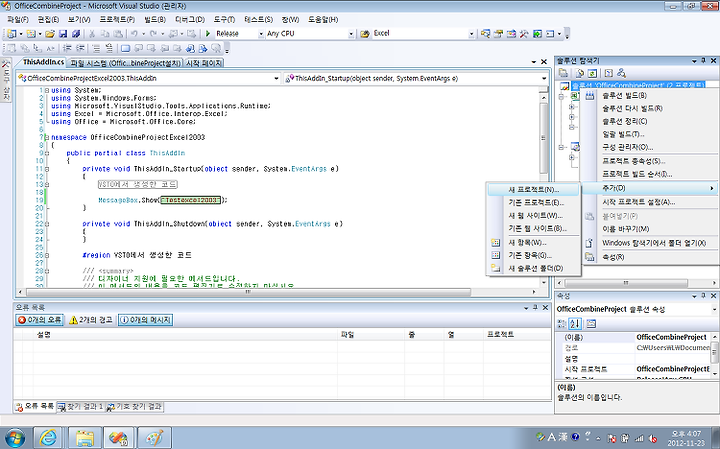The width and height of the screenshot is (720, 449).
Task: Open the Paint app on the taskbar
Action: pyautogui.click(x=154, y=438)
